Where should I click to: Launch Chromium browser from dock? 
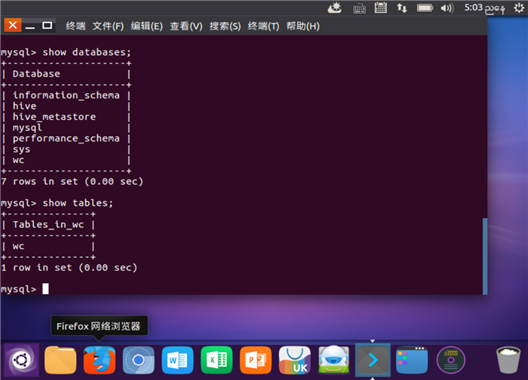click(x=138, y=360)
